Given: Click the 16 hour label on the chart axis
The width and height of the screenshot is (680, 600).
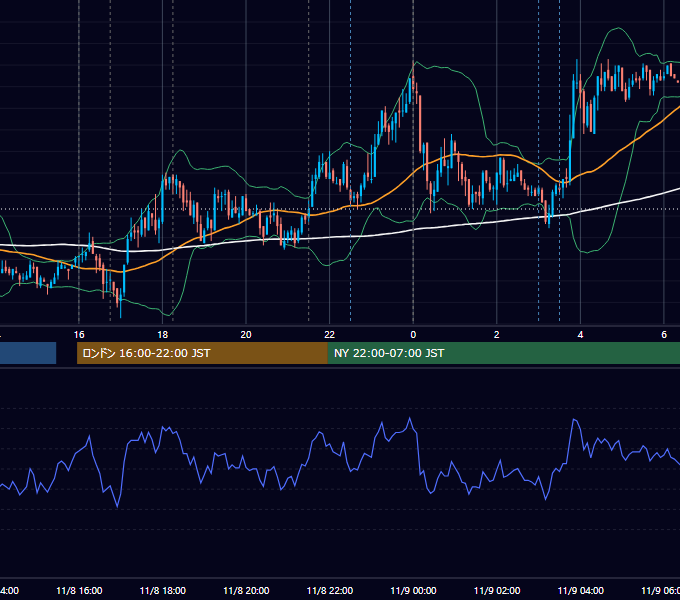Looking at the screenshot, I should coord(79,335).
